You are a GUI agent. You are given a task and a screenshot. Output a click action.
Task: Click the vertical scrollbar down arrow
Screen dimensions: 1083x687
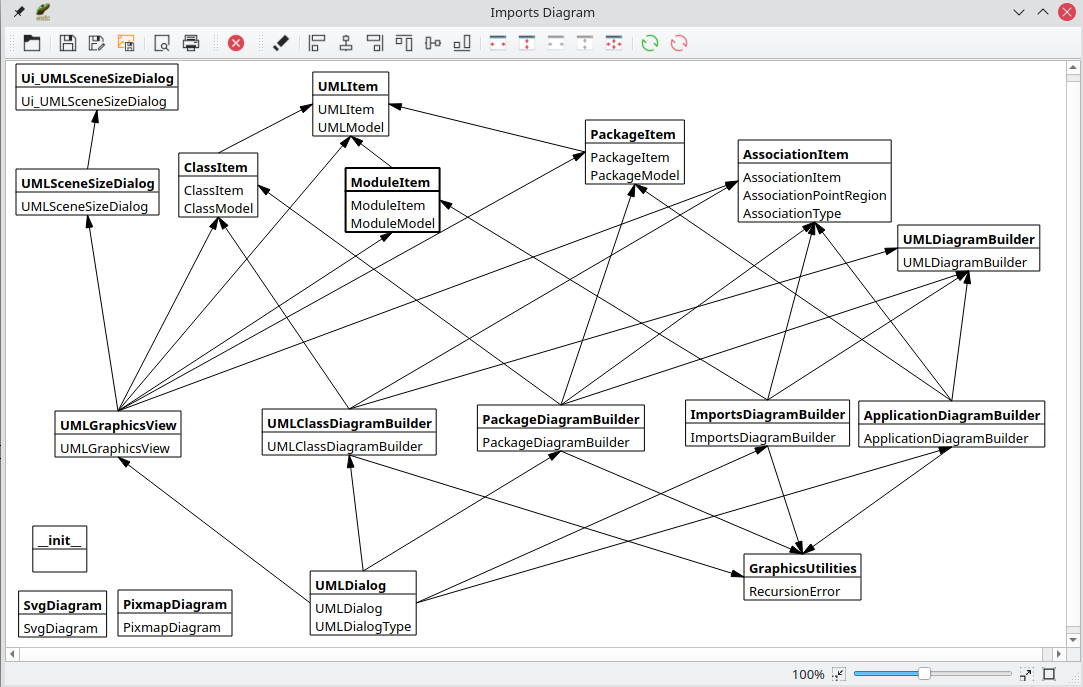[x=1072, y=638]
